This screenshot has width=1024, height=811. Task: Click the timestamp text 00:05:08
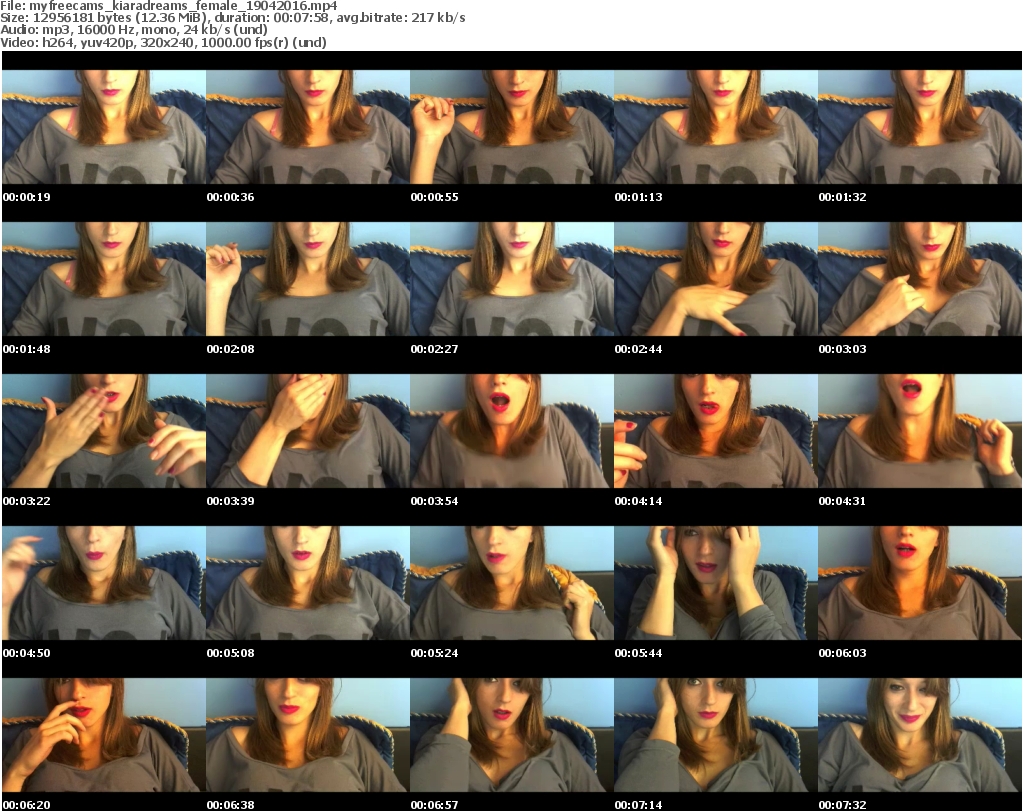click(x=231, y=653)
